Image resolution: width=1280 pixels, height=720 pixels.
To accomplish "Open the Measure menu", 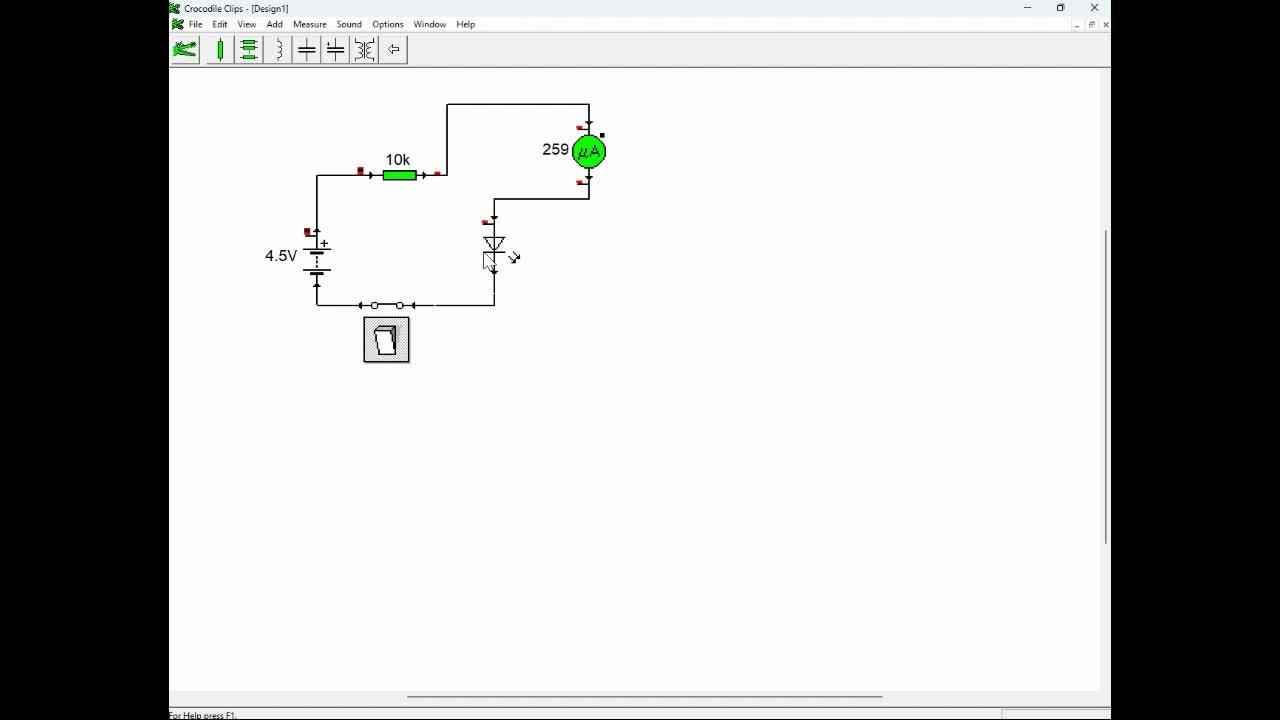I will 310,24.
